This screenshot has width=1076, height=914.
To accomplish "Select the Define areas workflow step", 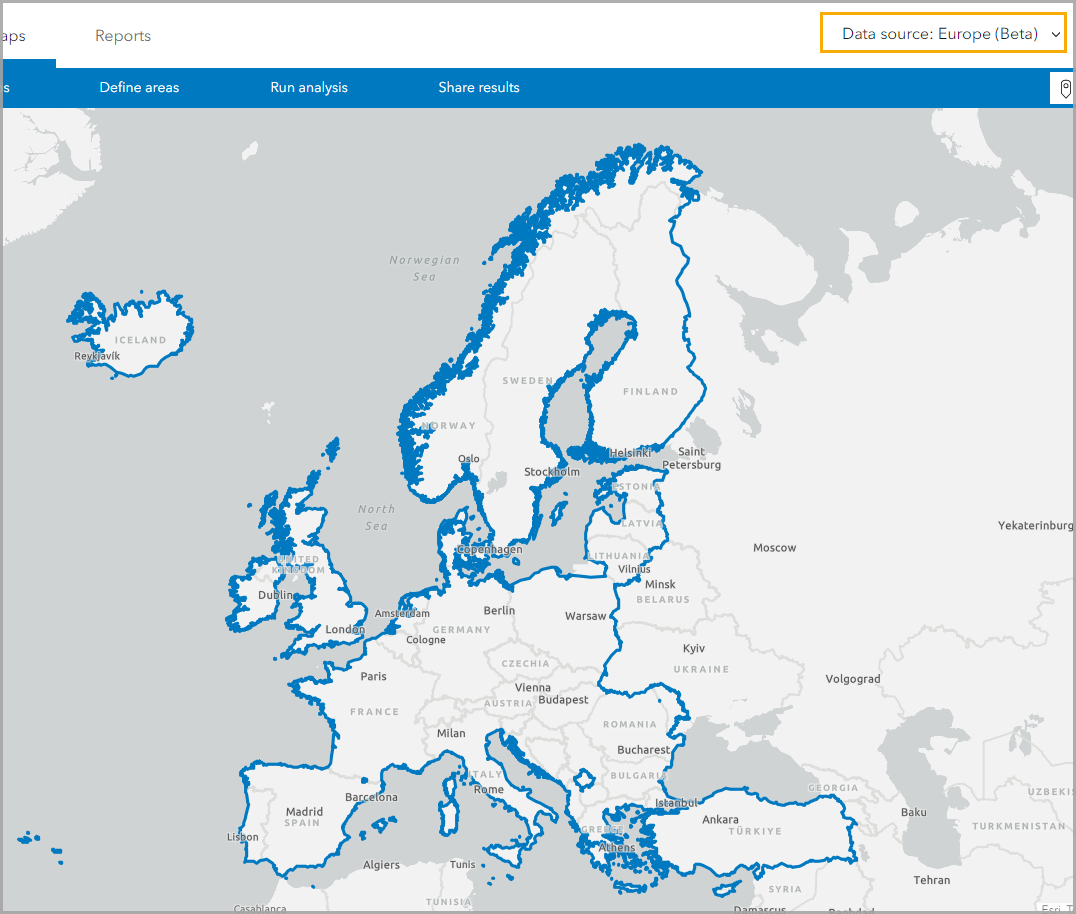I will [139, 88].
